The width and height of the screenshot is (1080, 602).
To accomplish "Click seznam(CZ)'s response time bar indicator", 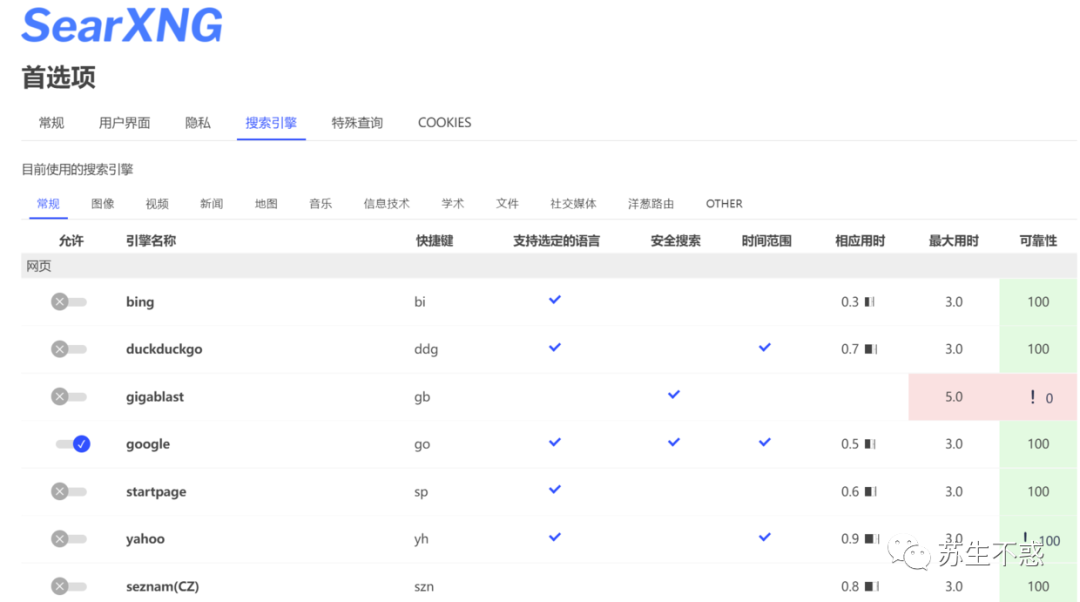I will click(x=871, y=587).
